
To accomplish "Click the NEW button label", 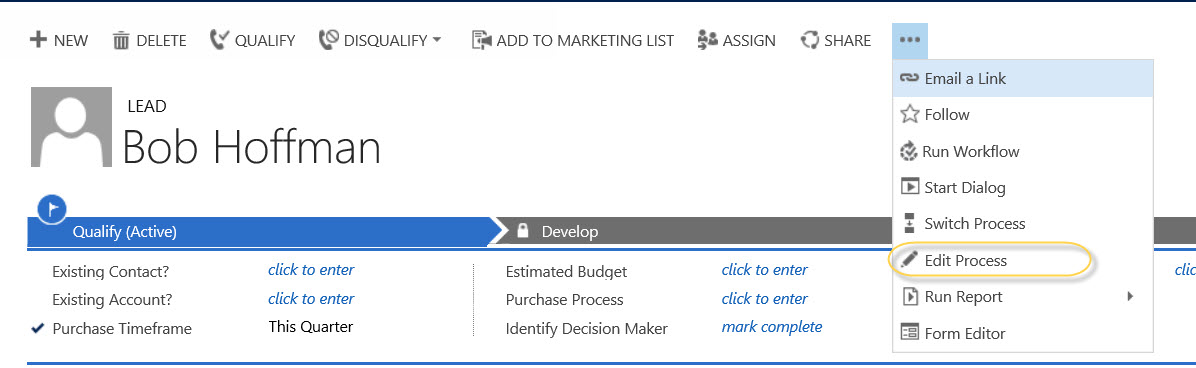I will coord(71,40).
